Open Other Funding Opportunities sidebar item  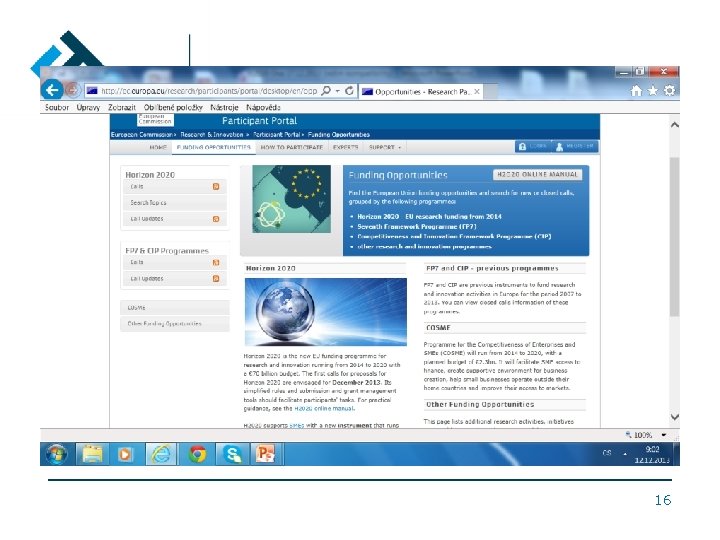tap(174, 324)
